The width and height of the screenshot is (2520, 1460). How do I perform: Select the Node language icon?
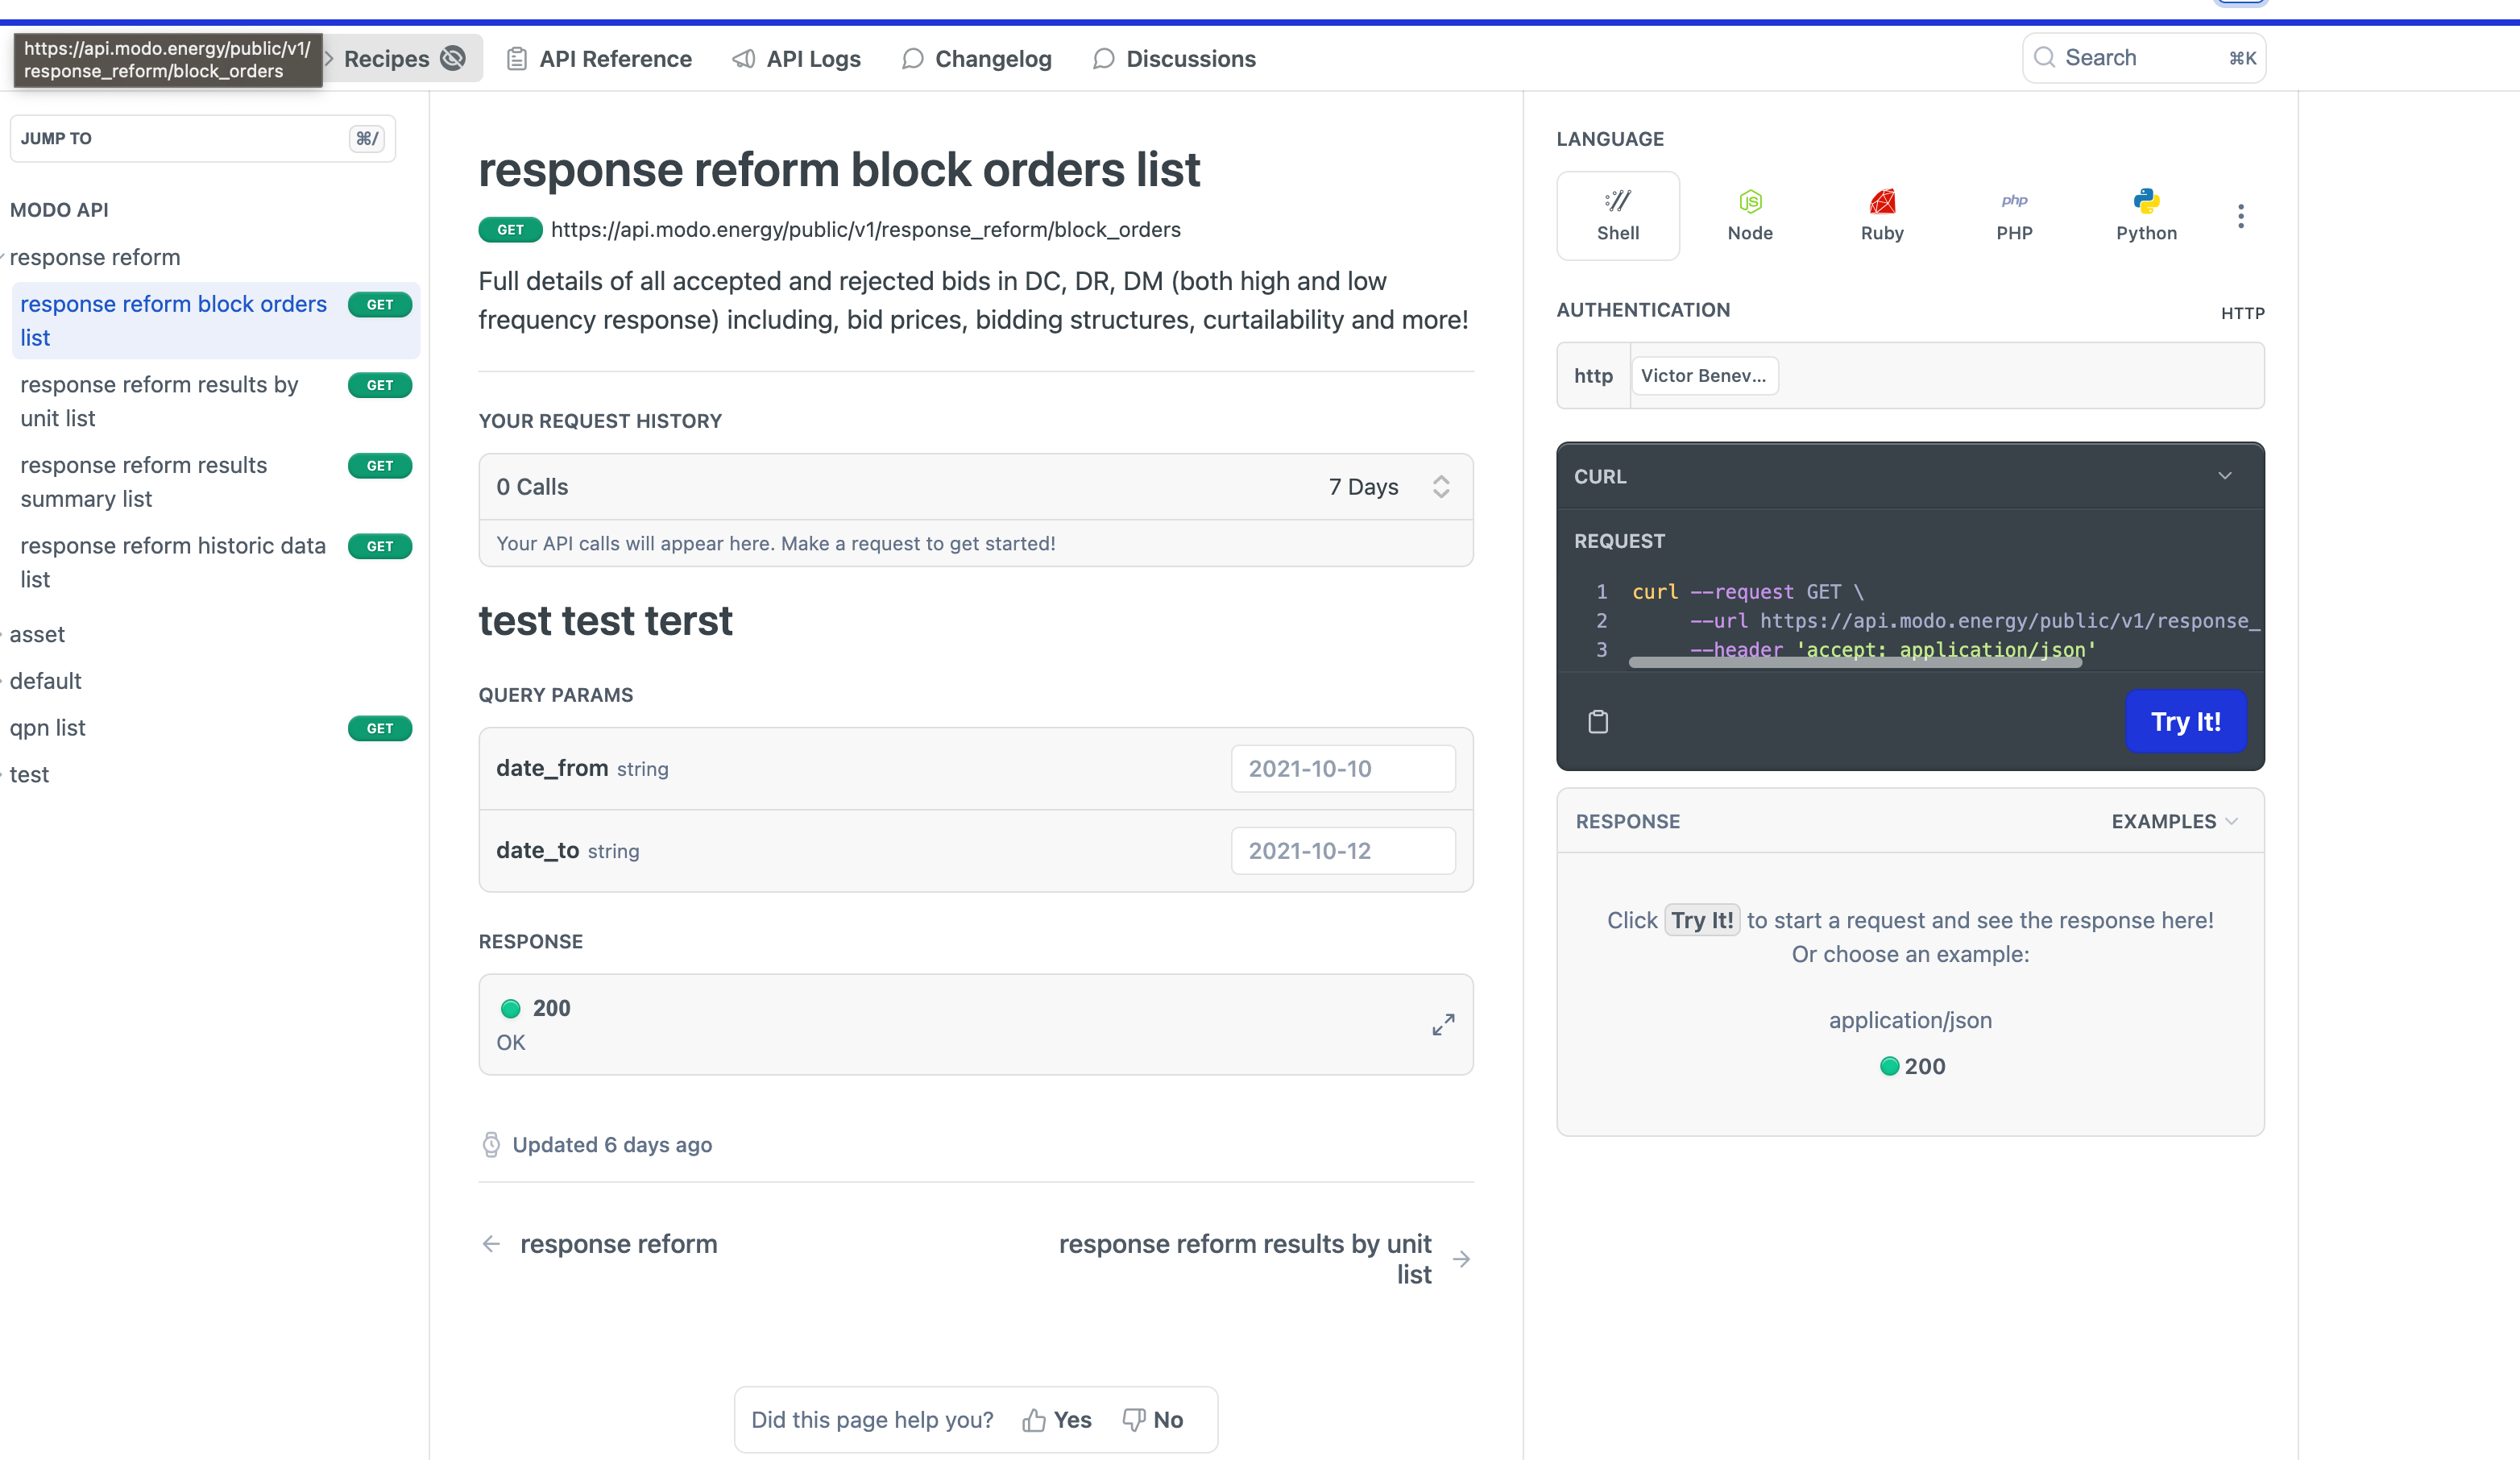1749,215
